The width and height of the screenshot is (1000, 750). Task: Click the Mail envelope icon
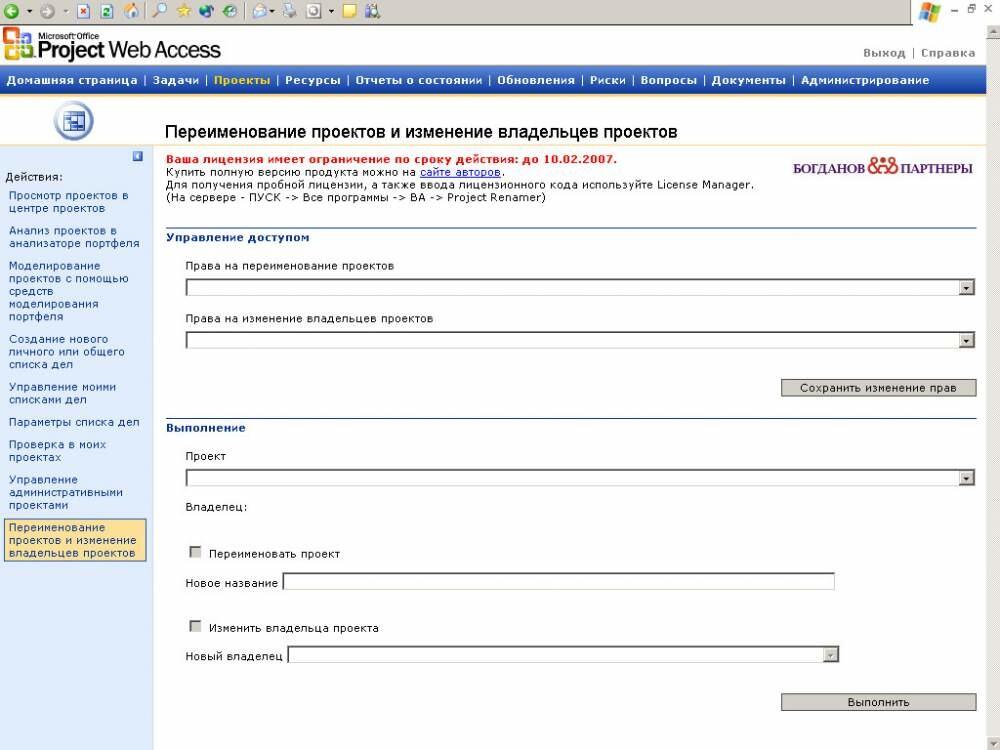(260, 10)
